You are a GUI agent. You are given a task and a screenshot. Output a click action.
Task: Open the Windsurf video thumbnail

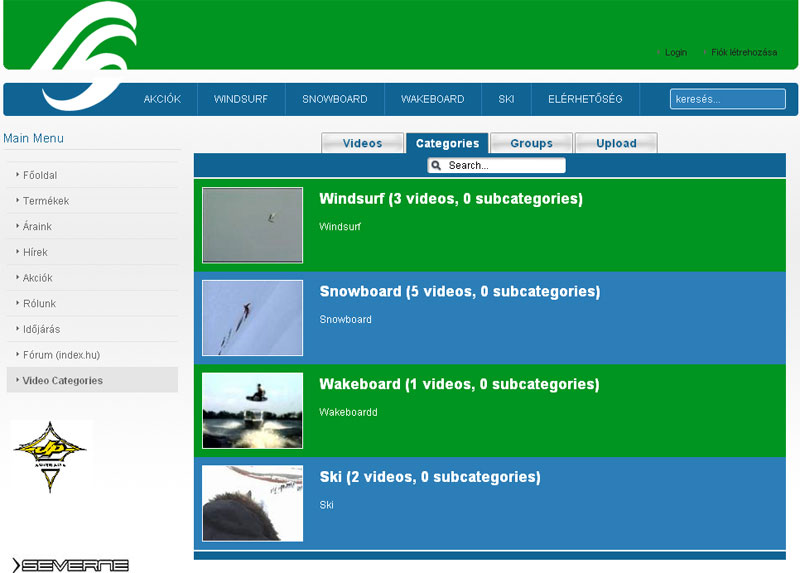(x=252, y=225)
